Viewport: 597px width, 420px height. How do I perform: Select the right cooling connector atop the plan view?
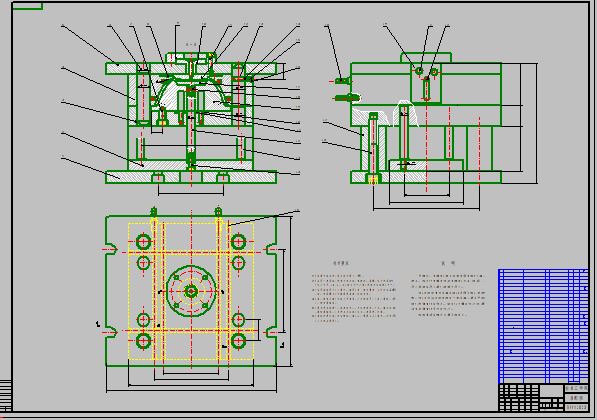218,211
